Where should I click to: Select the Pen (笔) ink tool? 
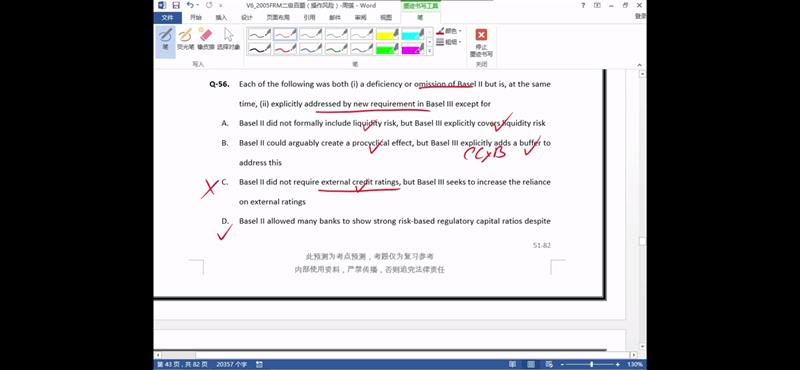point(165,39)
